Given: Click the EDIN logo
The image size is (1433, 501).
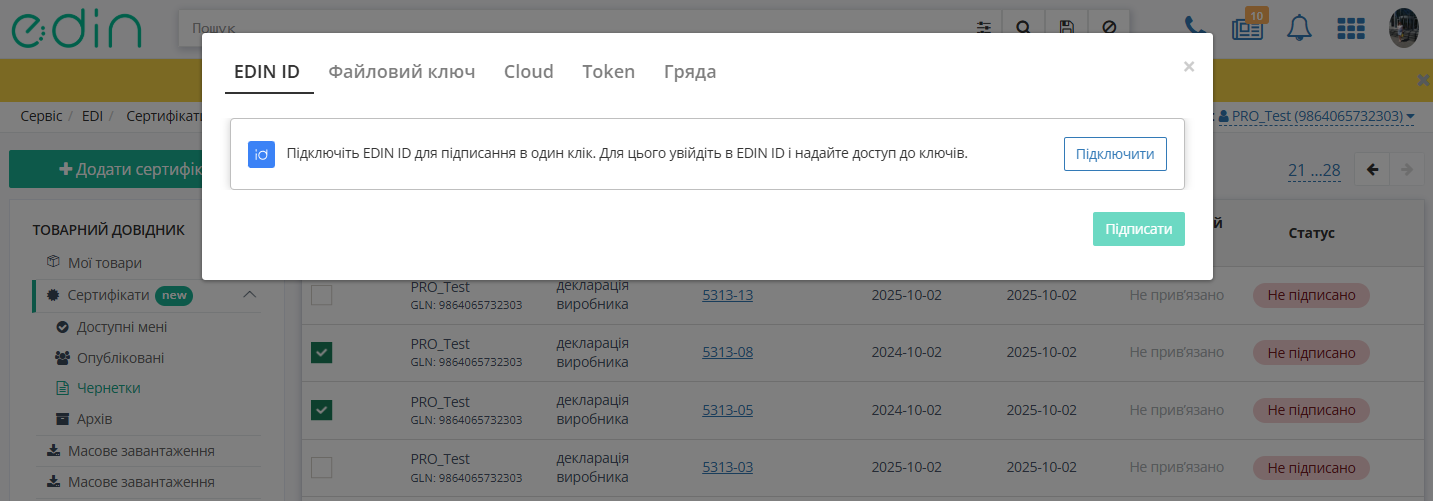Looking at the screenshot, I should point(77,27).
